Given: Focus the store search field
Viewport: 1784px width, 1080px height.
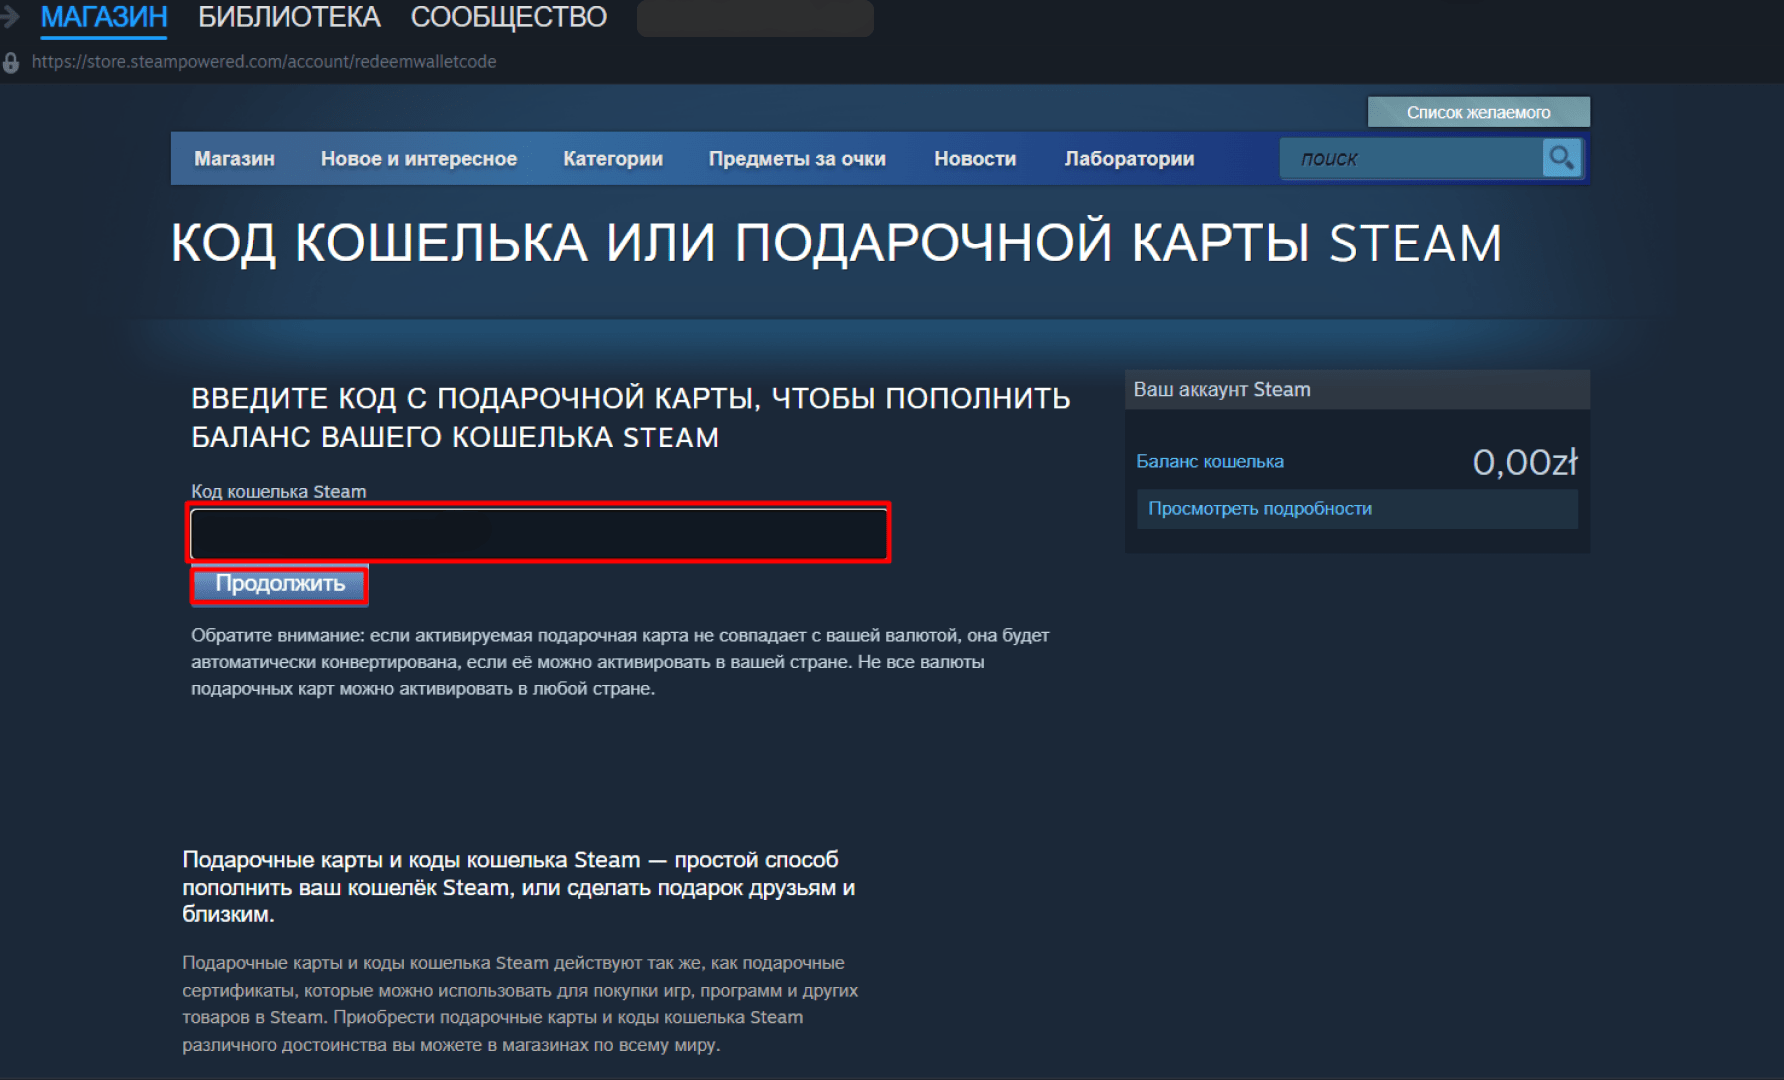Looking at the screenshot, I should (x=1411, y=158).
